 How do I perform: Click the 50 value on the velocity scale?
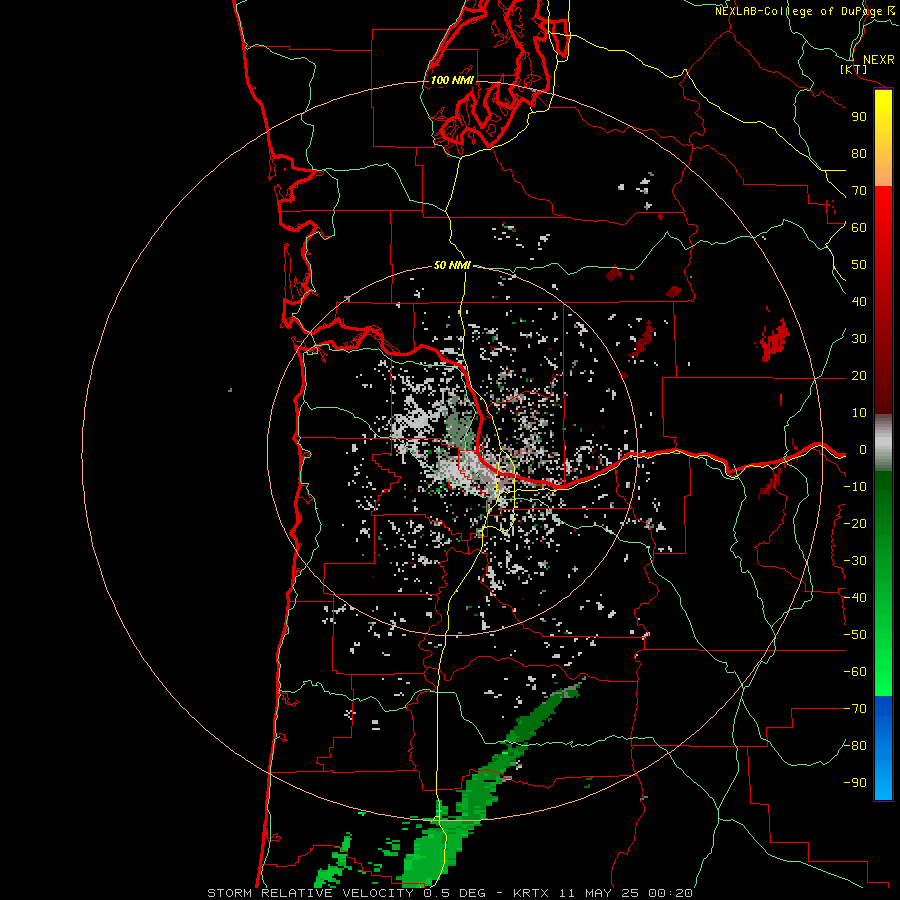point(859,265)
